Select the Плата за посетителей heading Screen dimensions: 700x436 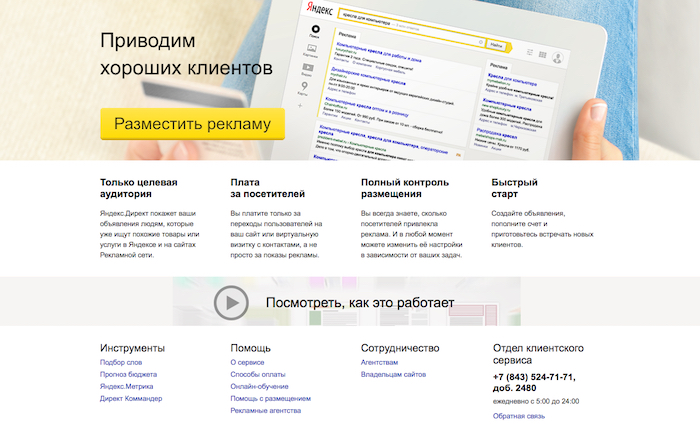coord(267,188)
